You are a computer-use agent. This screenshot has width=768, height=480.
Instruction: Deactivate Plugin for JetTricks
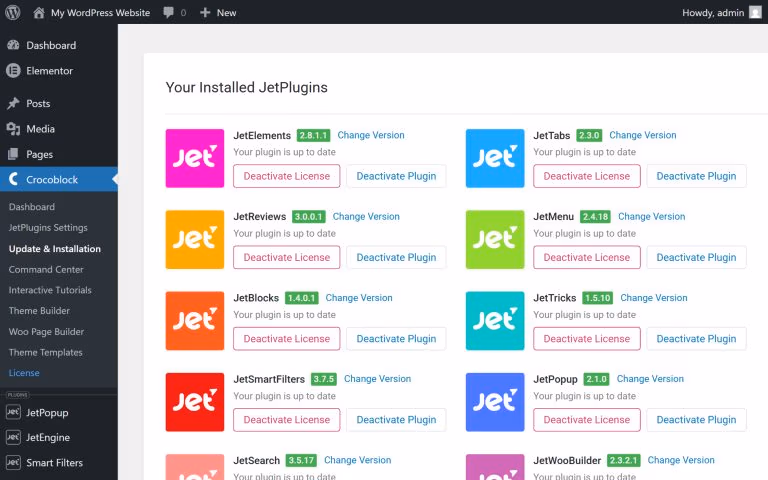pos(696,338)
